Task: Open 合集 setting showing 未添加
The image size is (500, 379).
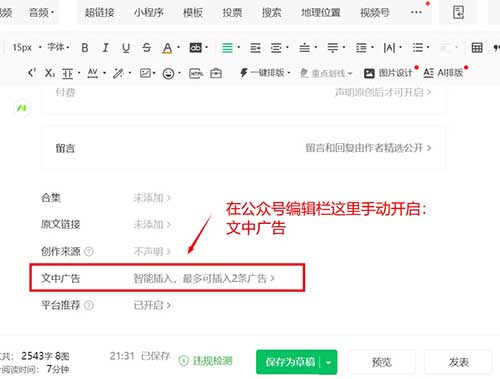Action: coord(152,198)
